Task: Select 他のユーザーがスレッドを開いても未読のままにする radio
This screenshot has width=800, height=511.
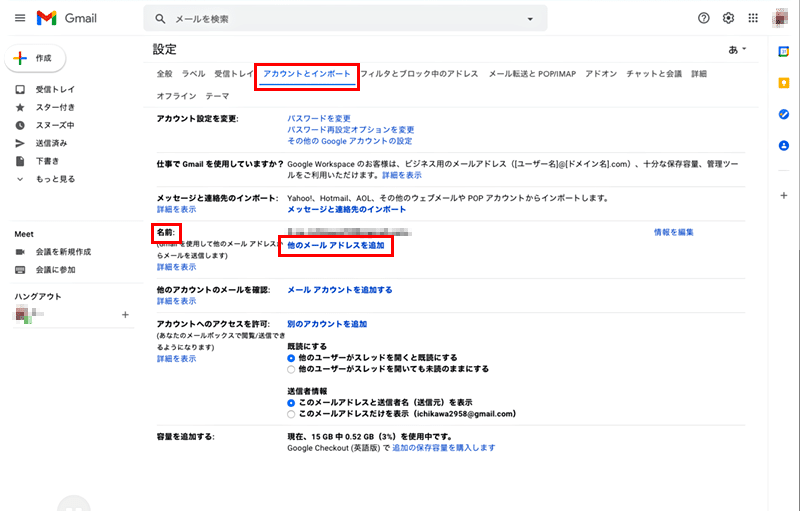Action: click(x=291, y=369)
